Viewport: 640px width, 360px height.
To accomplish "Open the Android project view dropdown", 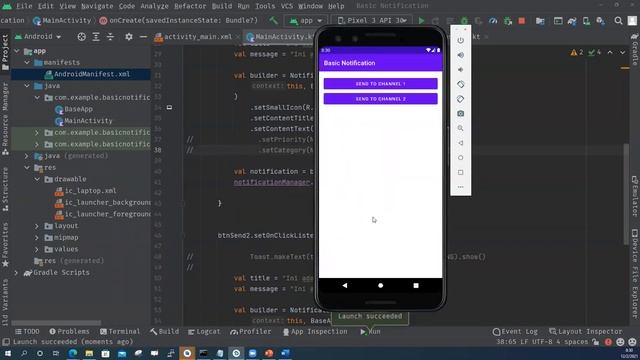I will (x=38, y=37).
